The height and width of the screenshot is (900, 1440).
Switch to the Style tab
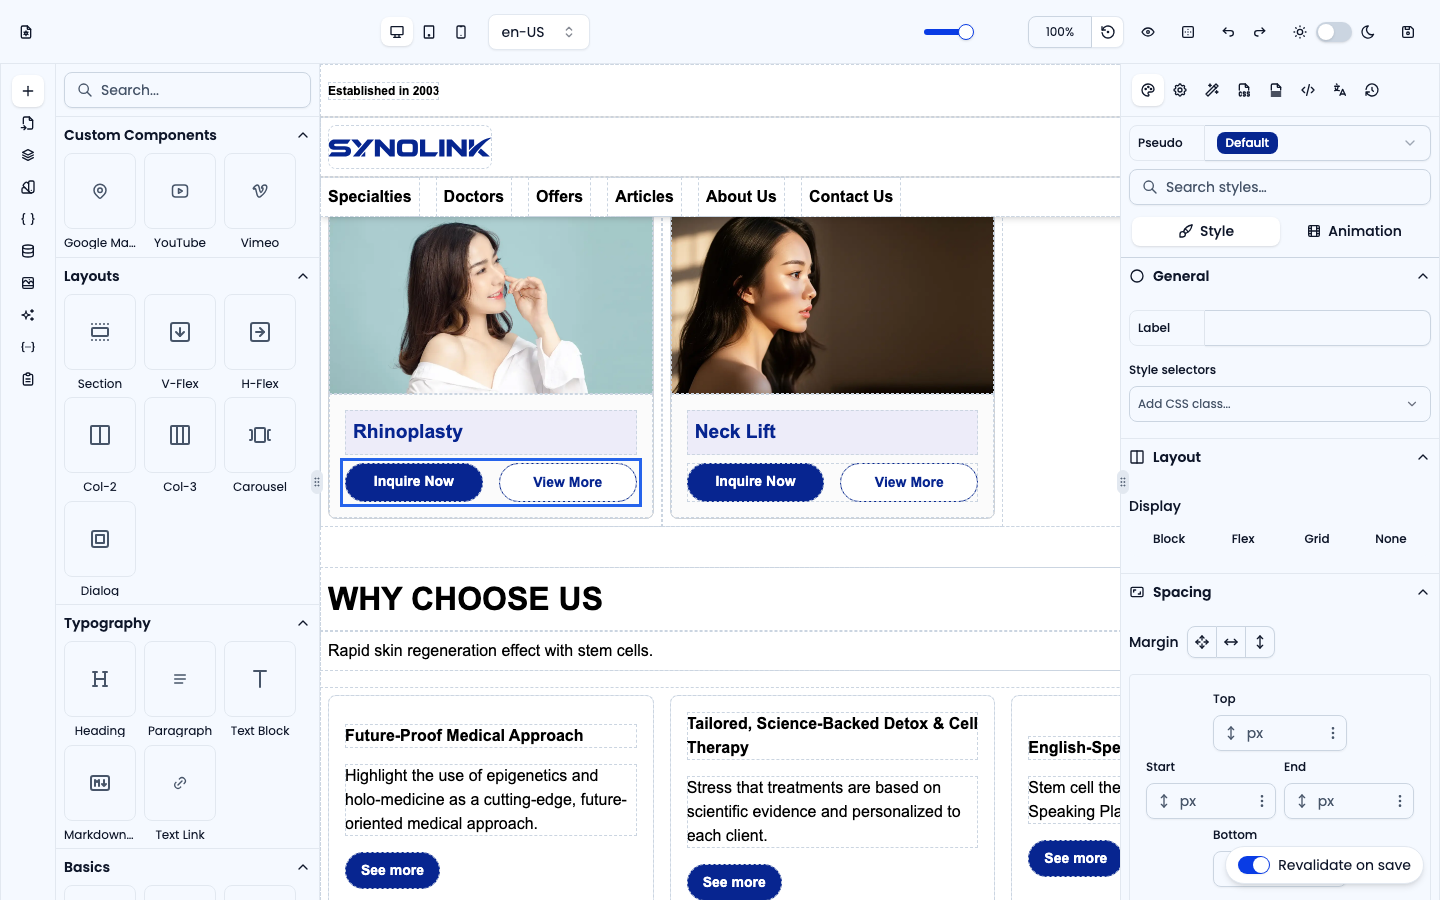[x=1206, y=231]
